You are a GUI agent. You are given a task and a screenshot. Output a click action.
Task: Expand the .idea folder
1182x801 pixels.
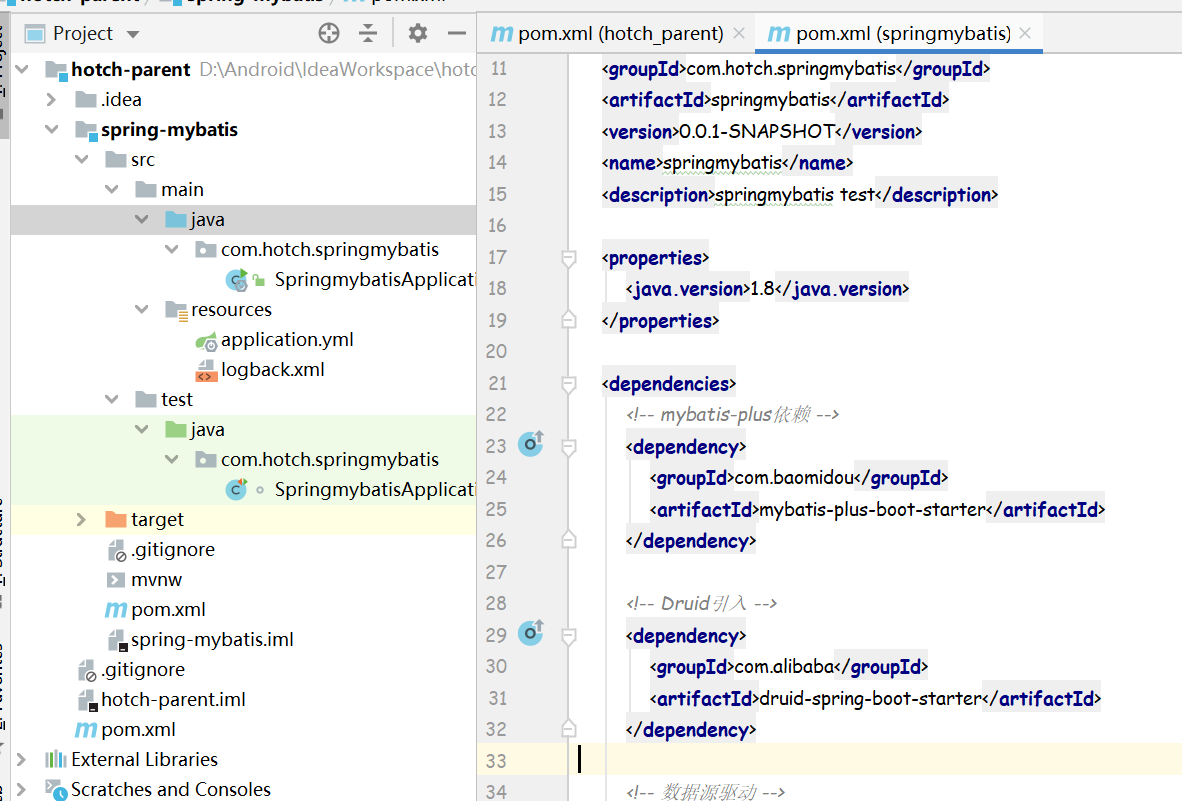(51, 99)
